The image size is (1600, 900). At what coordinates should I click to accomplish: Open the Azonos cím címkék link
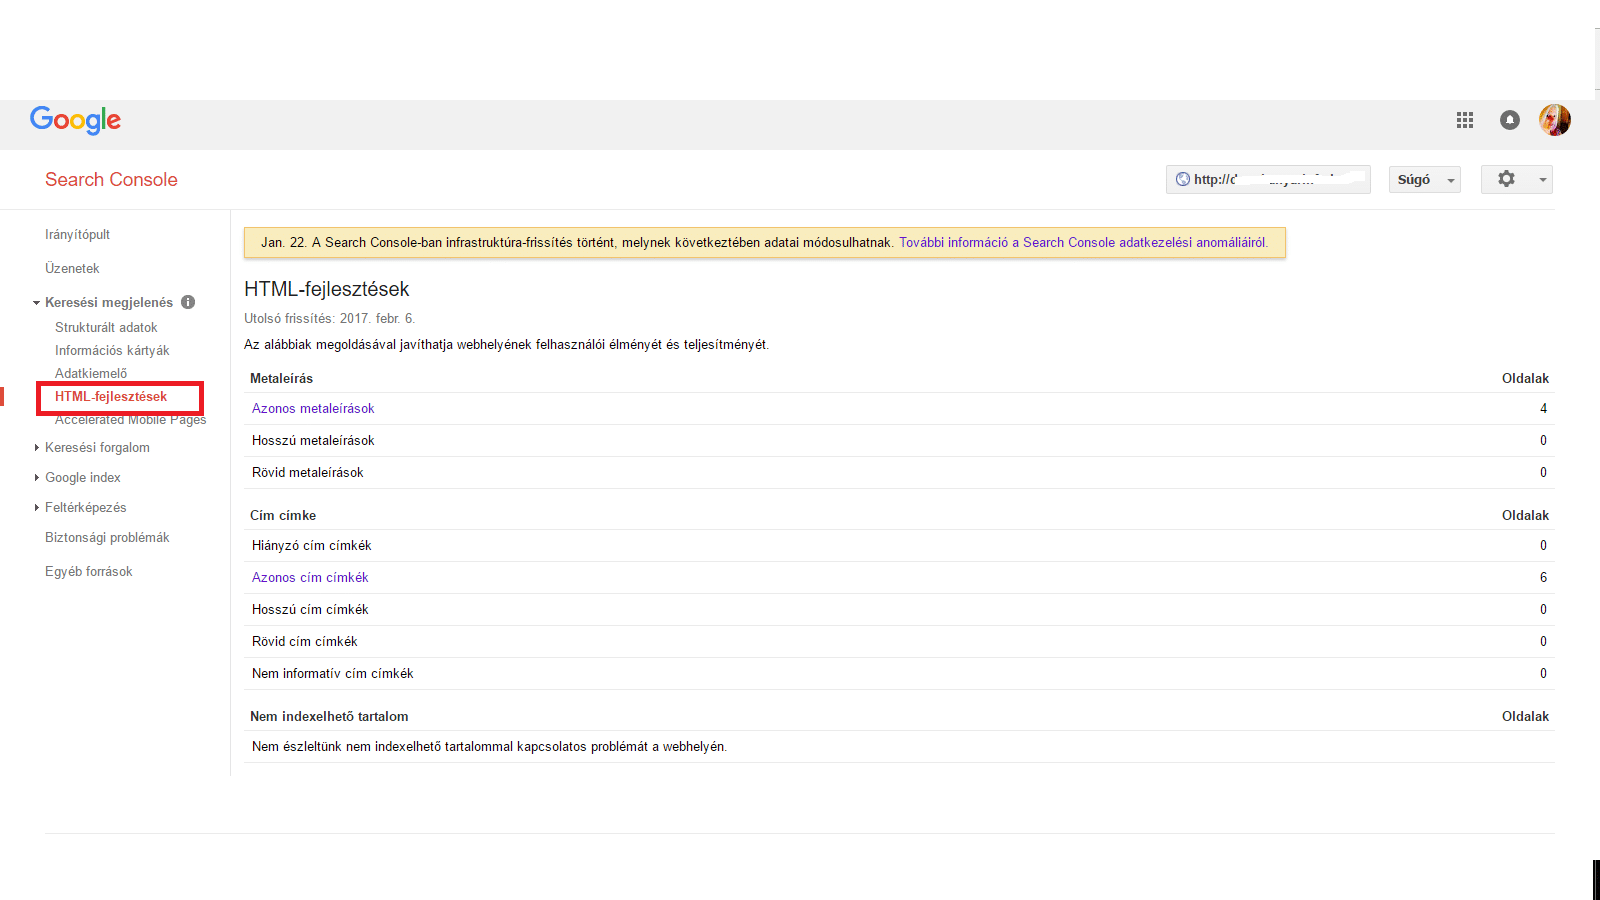pyautogui.click(x=310, y=577)
